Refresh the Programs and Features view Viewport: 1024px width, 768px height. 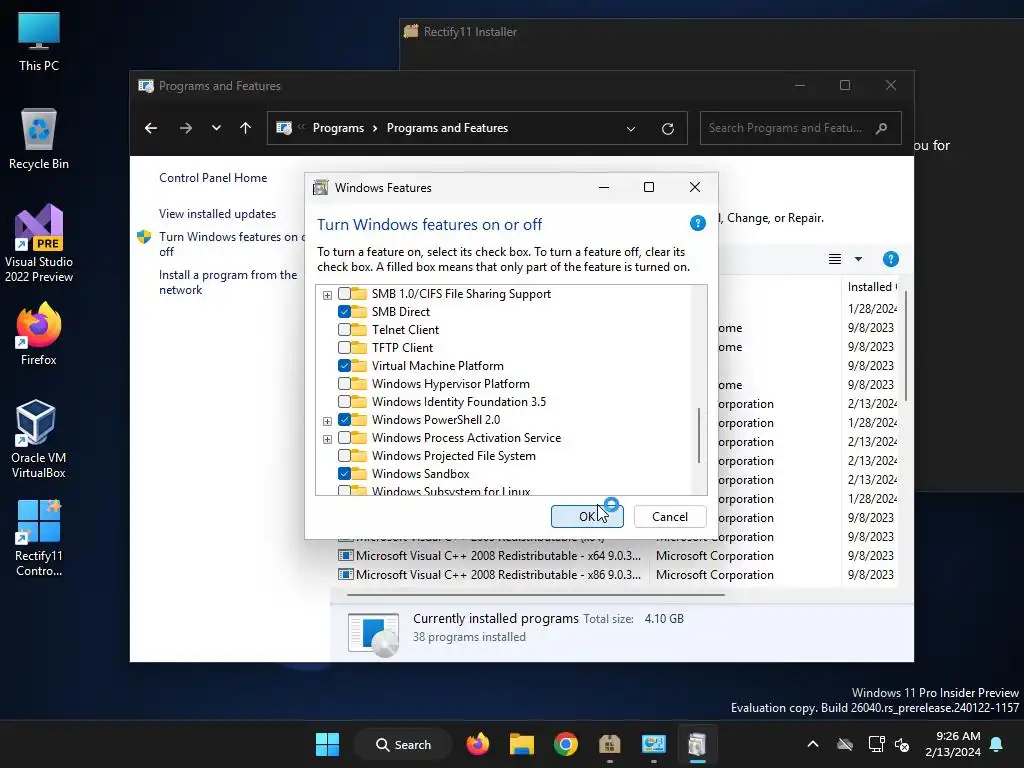(x=667, y=129)
